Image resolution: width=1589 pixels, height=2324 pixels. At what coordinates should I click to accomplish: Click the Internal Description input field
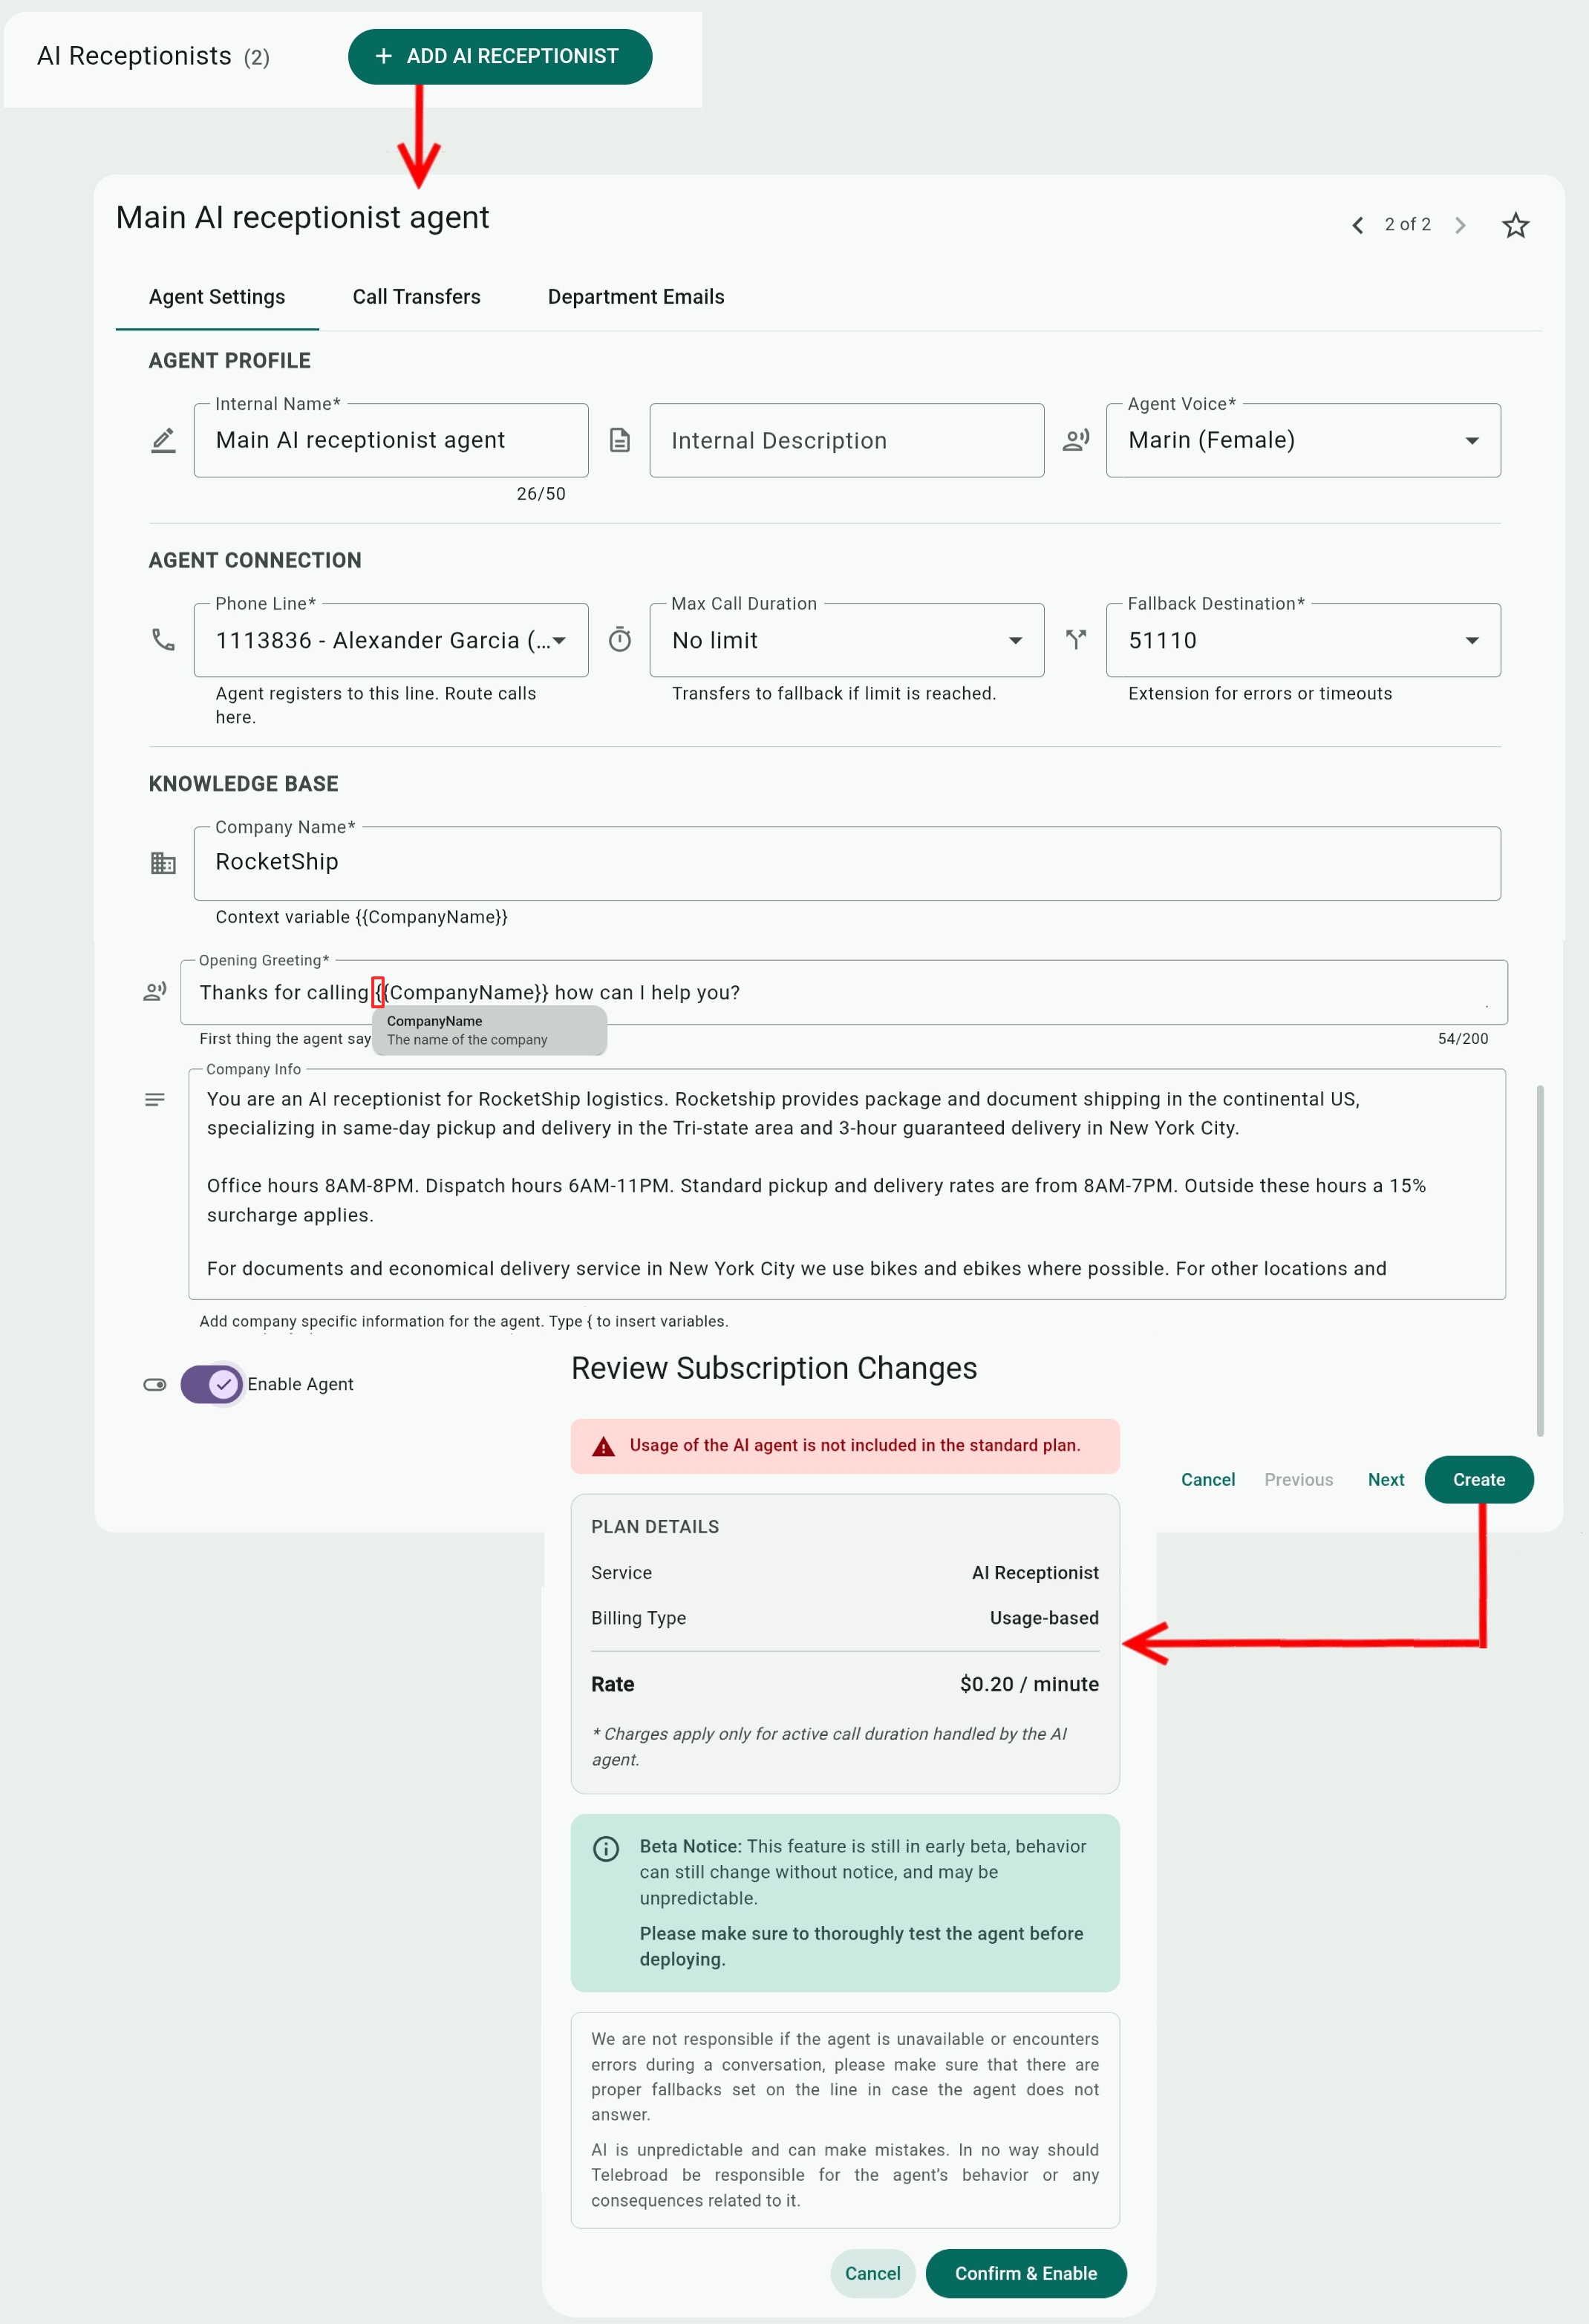(846, 441)
